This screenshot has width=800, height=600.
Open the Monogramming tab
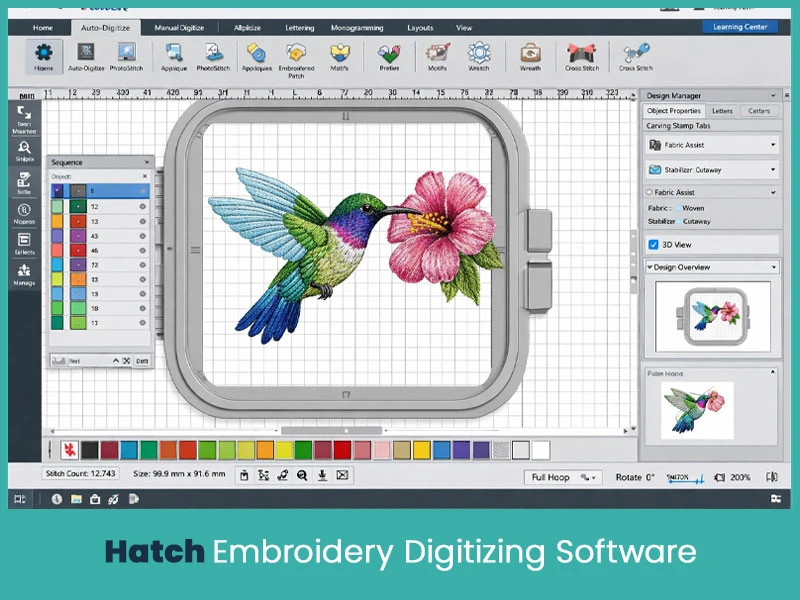[357, 28]
